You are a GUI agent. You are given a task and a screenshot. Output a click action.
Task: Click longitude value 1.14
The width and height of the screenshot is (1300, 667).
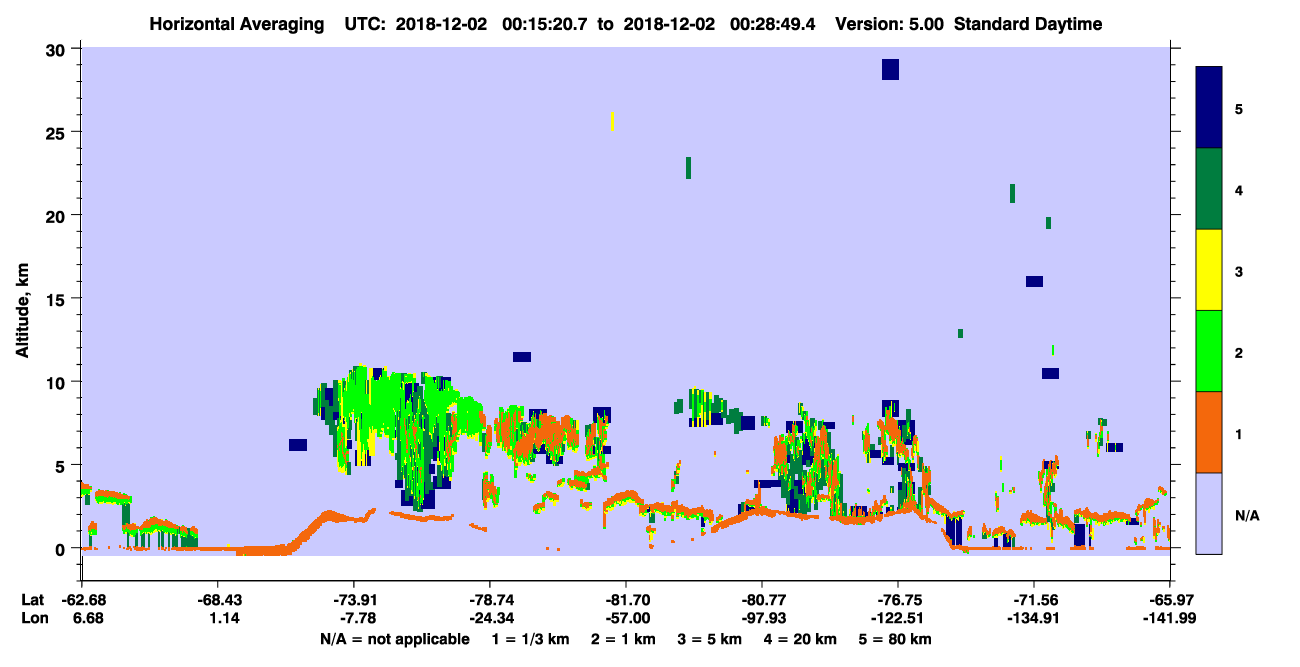223,618
